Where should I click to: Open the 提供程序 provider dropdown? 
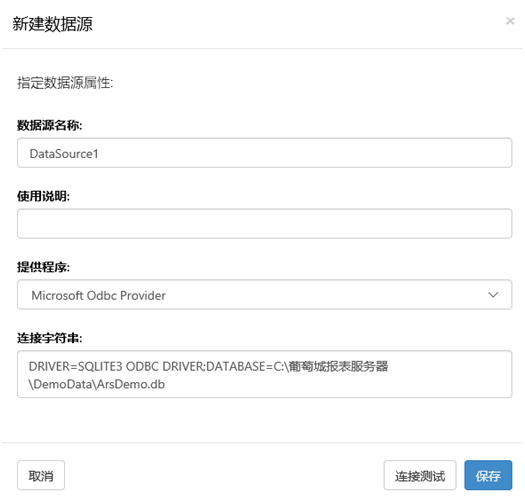(265, 295)
